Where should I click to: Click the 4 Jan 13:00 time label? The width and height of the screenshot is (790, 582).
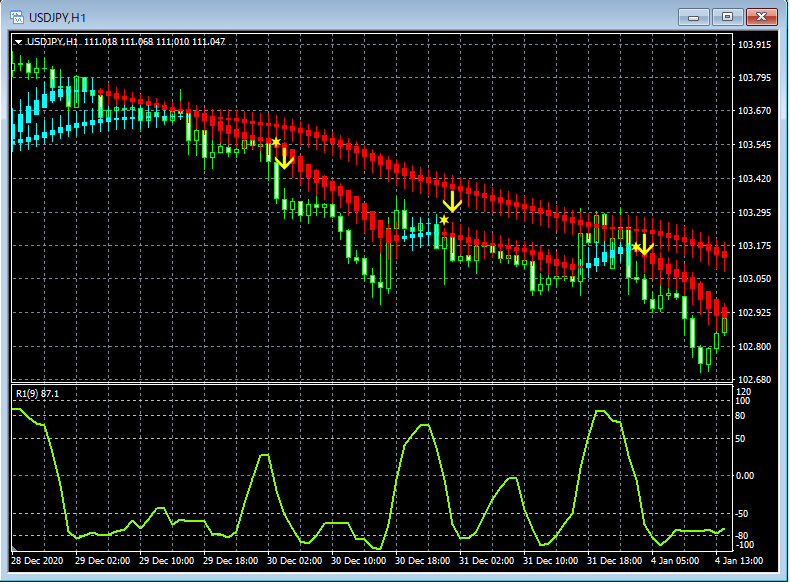coord(739,561)
